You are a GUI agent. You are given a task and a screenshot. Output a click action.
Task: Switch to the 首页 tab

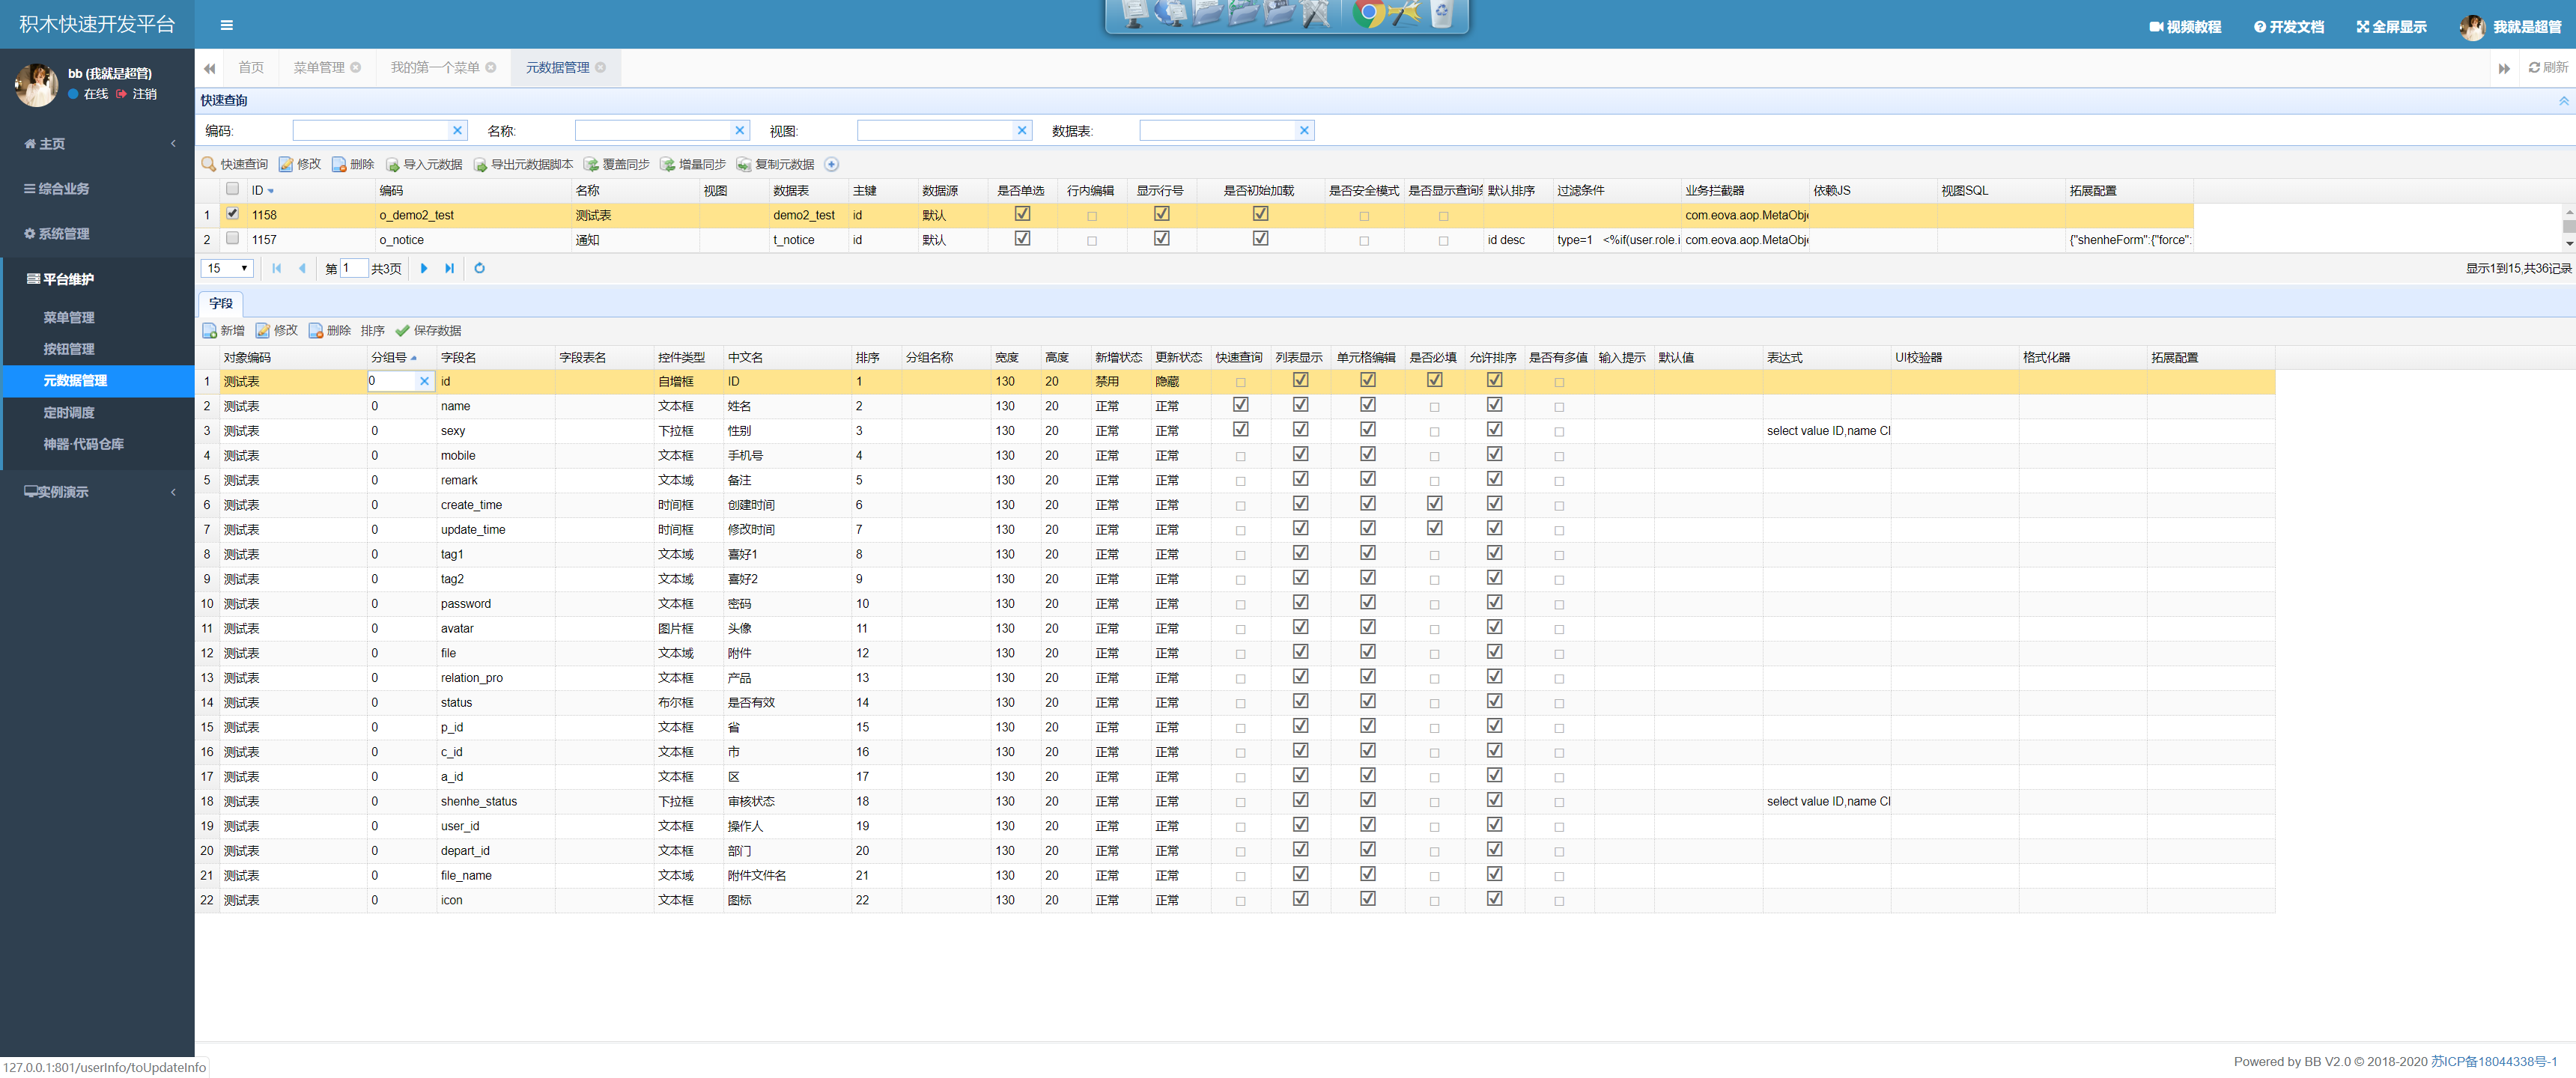[x=251, y=67]
